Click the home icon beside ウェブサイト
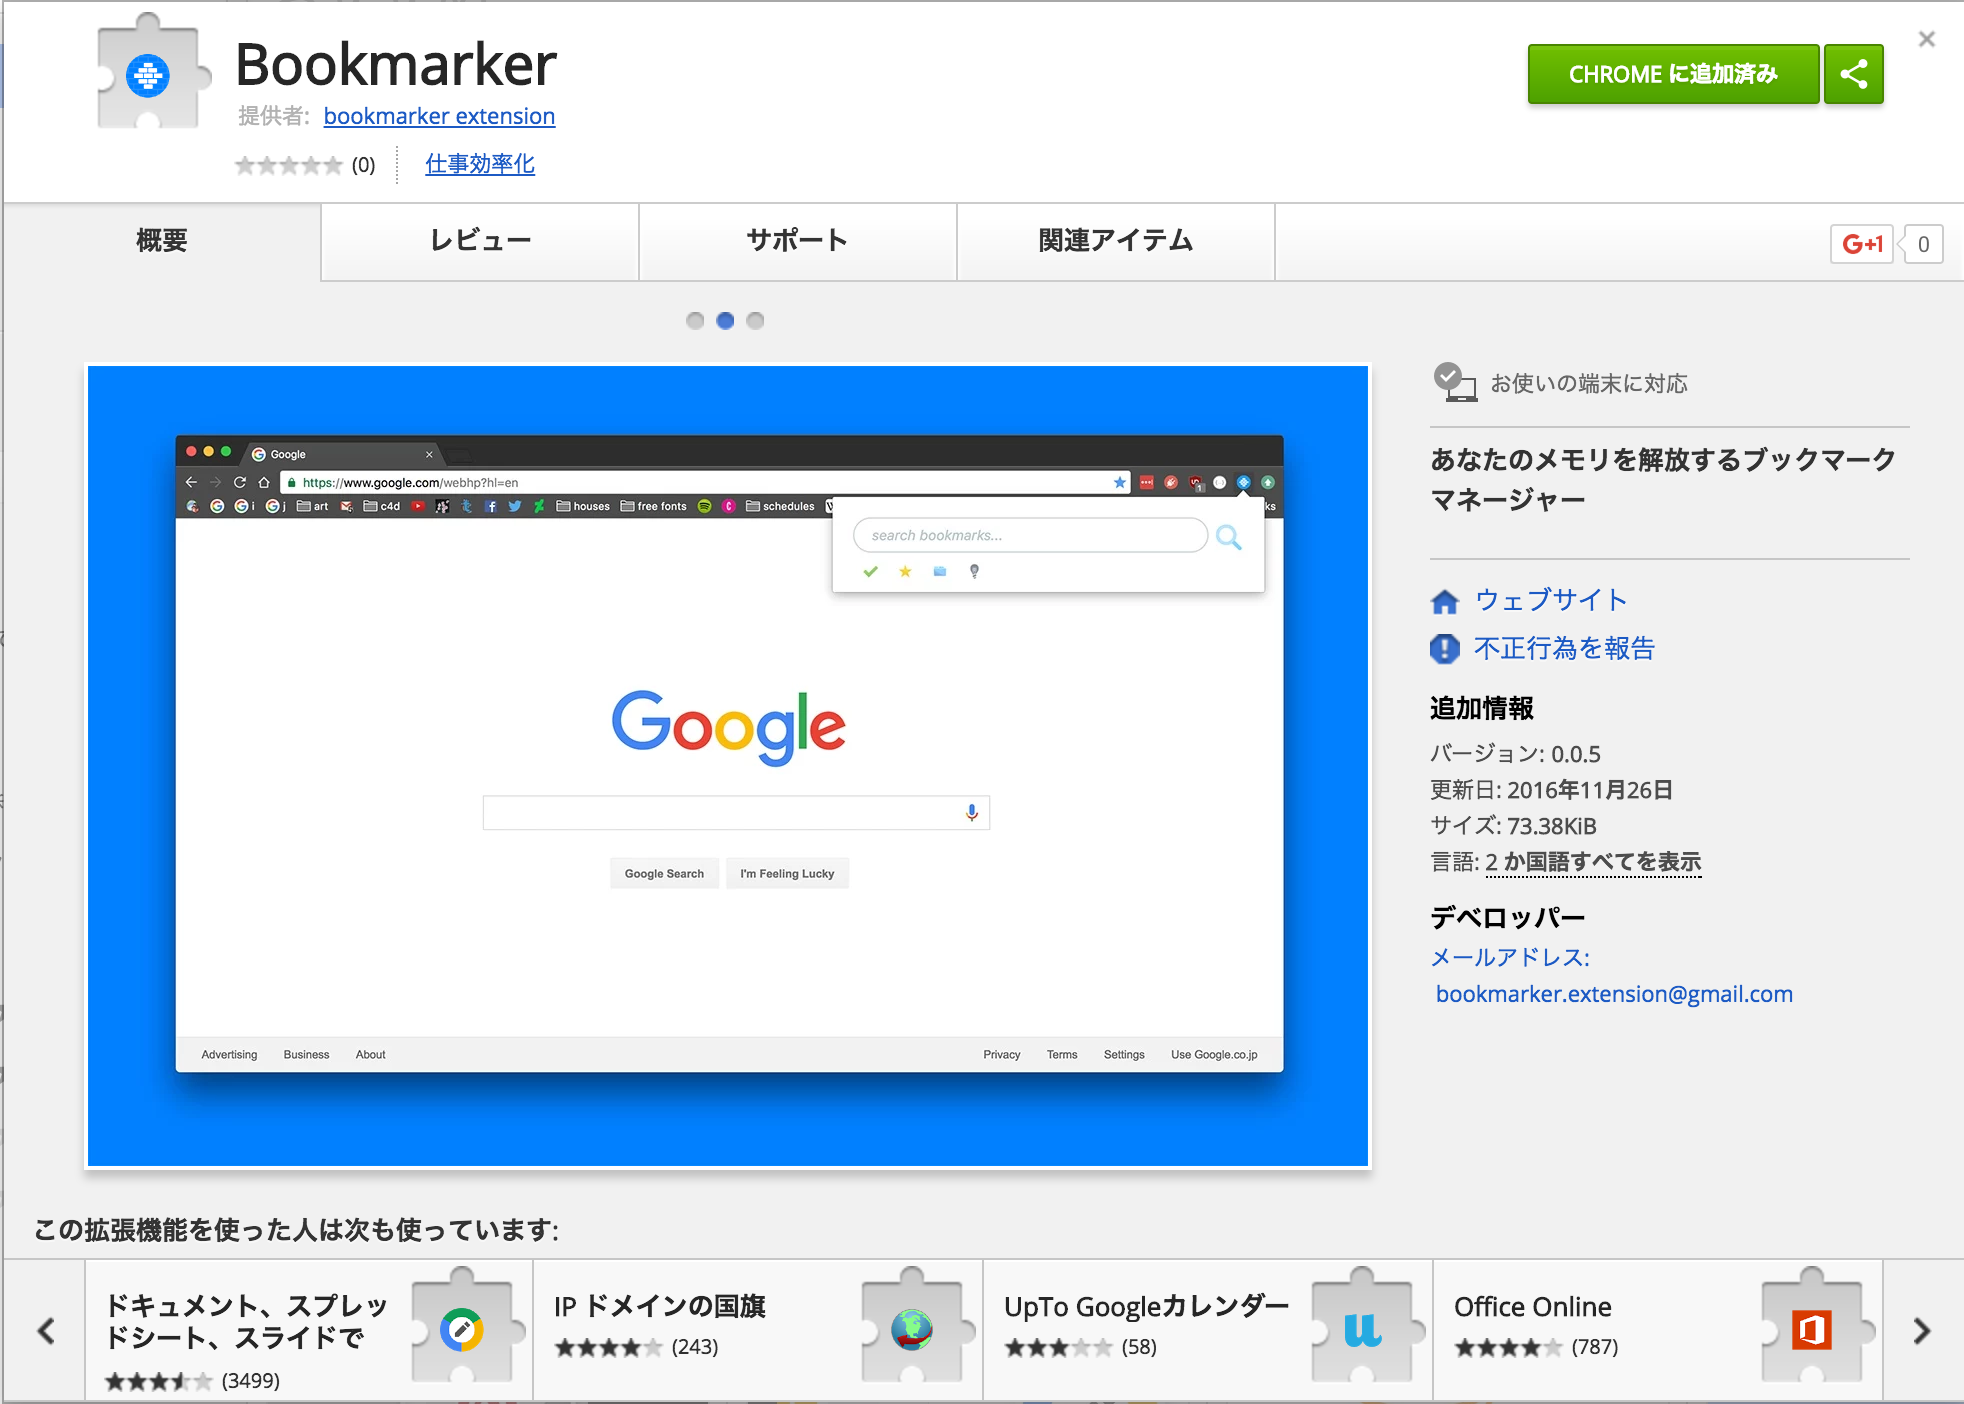The height and width of the screenshot is (1404, 1964). point(1445,601)
